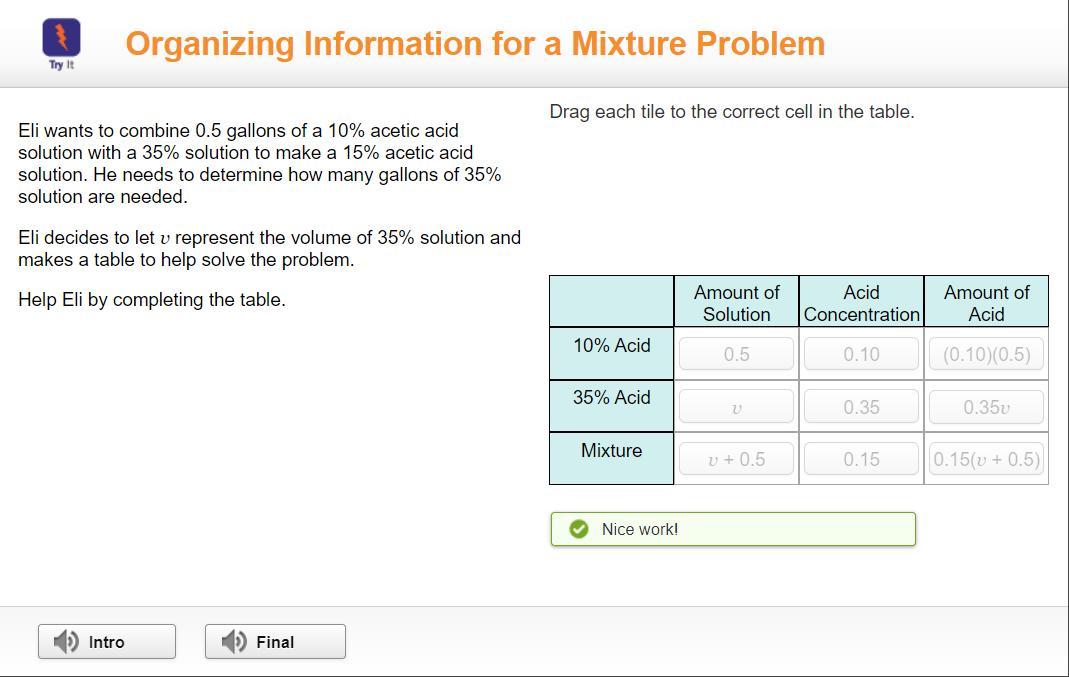Screen dimensions: 1069x677
Task: Play the Intro audio
Action: point(107,642)
